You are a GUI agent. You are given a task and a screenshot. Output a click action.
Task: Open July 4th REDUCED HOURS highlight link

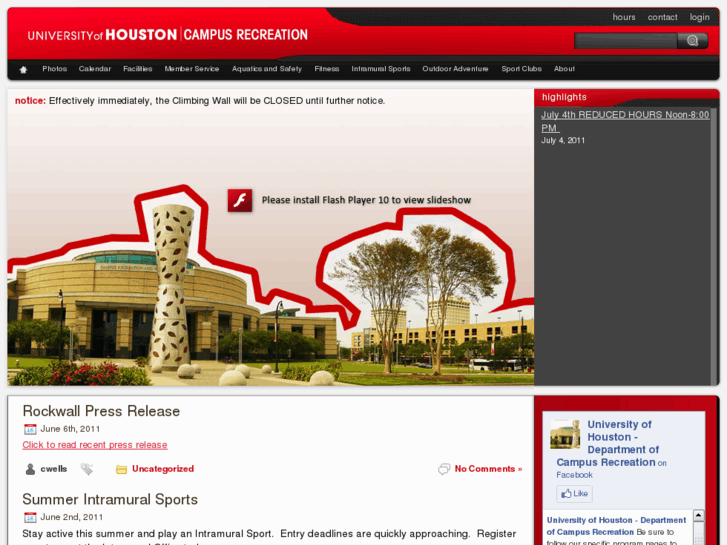(x=625, y=121)
